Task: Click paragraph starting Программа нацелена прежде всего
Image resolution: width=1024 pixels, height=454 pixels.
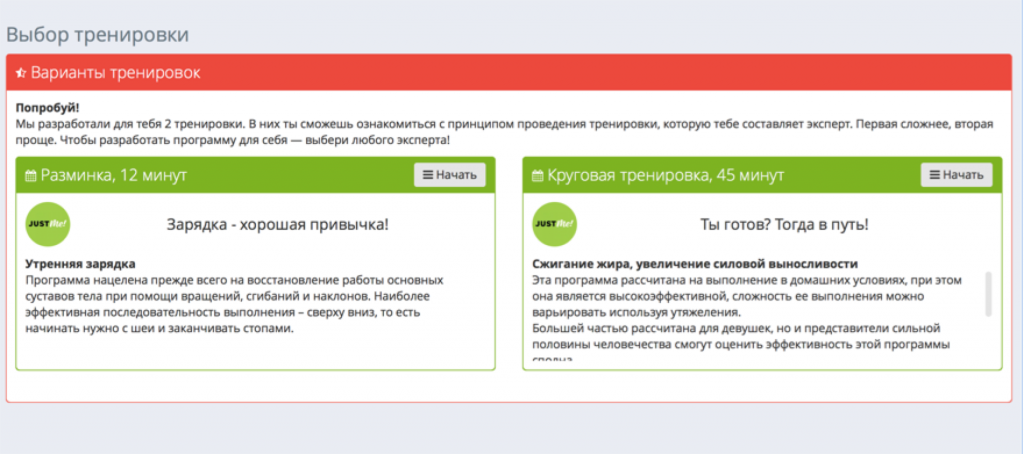Action: [x=234, y=304]
